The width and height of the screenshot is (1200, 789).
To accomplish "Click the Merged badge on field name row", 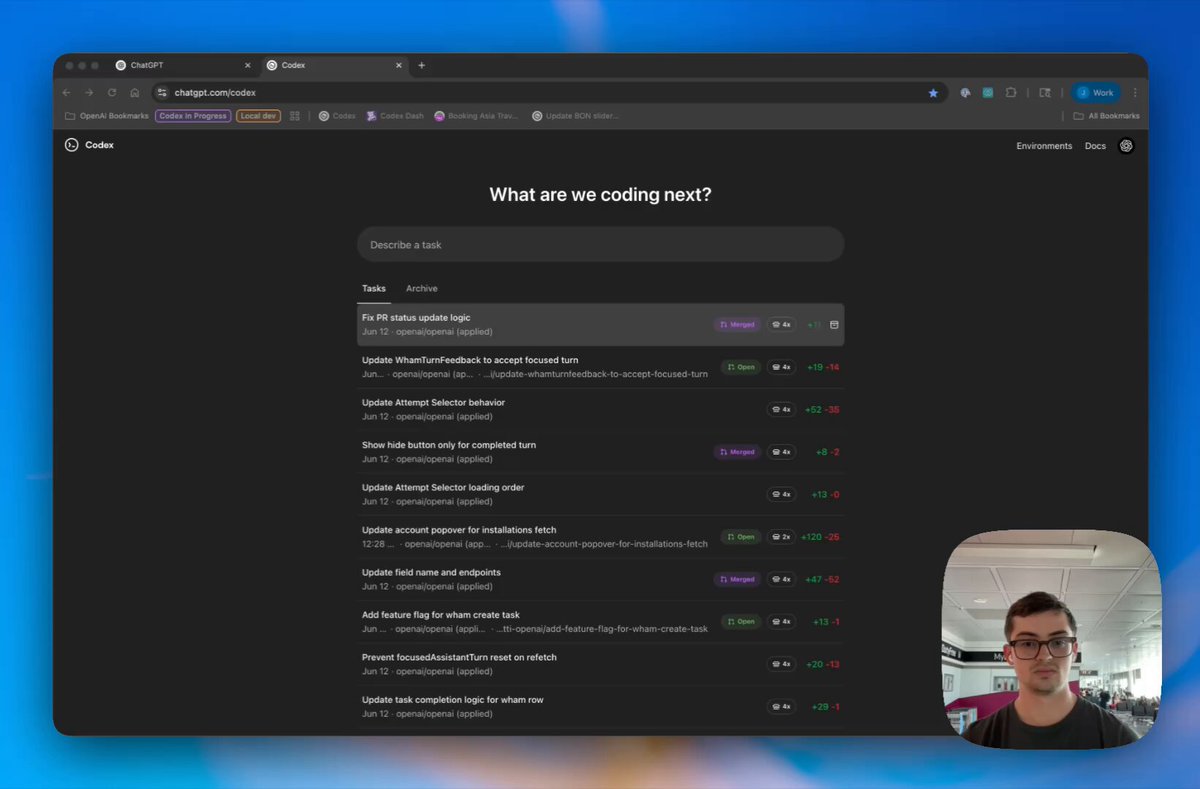I will [737, 579].
